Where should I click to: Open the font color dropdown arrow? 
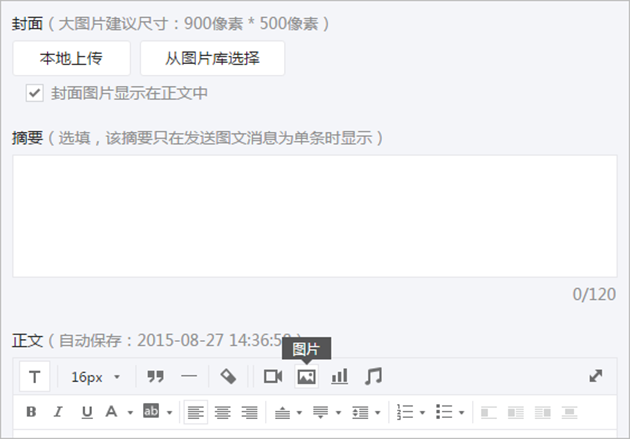tap(130, 412)
